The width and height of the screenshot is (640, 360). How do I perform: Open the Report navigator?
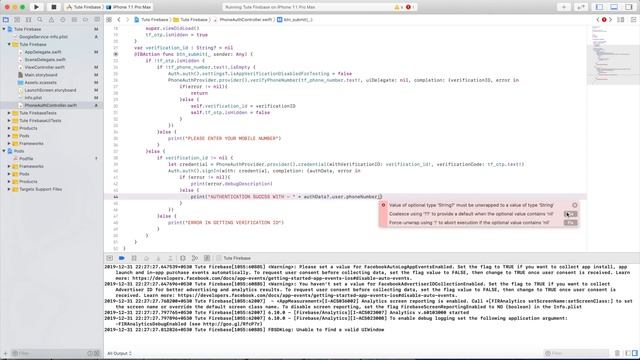point(97,20)
